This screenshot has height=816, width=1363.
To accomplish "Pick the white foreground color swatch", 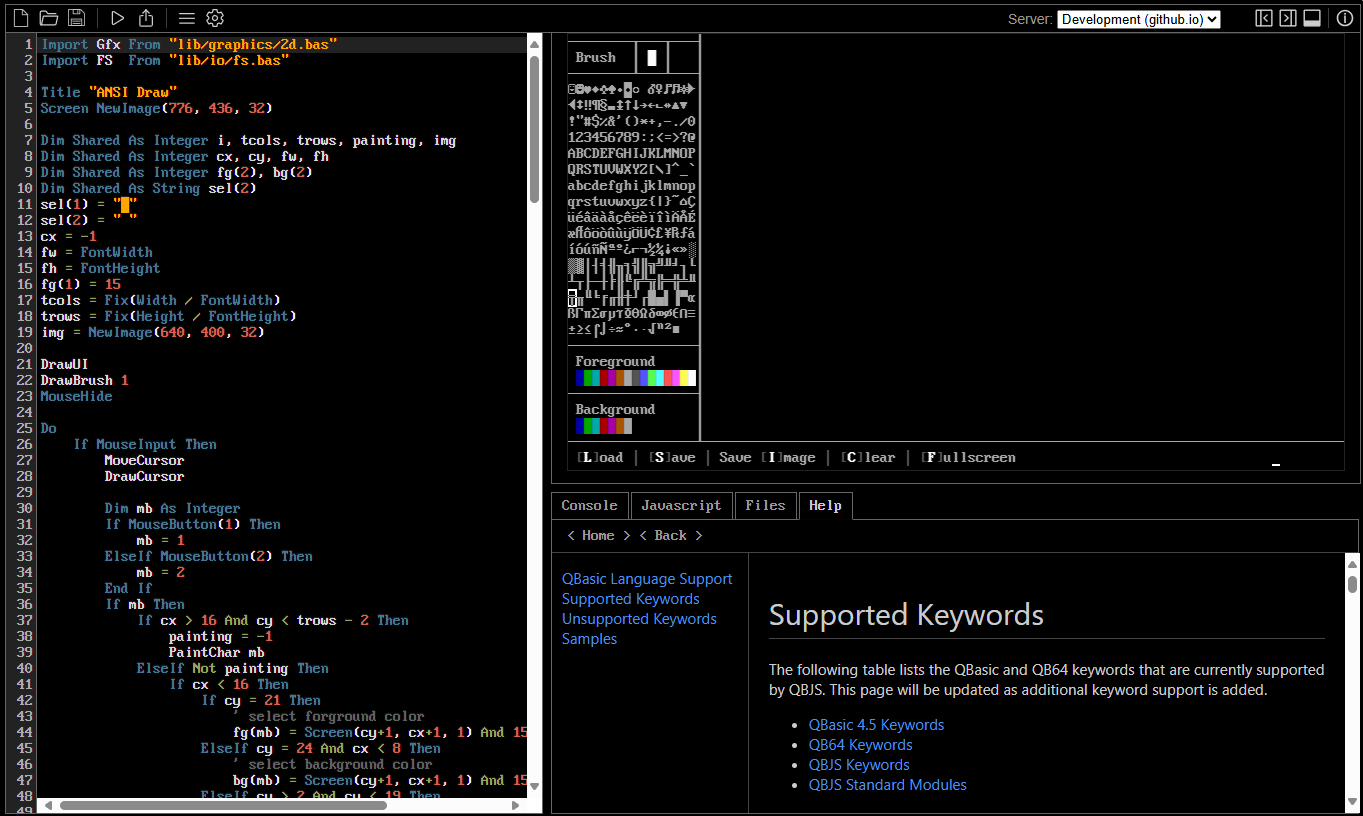I will click(x=692, y=378).
